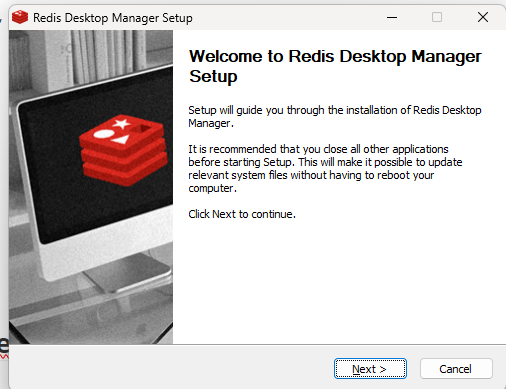The width and height of the screenshot is (506, 389).
Task: Click the Next button to continue setup
Action: tap(370, 369)
